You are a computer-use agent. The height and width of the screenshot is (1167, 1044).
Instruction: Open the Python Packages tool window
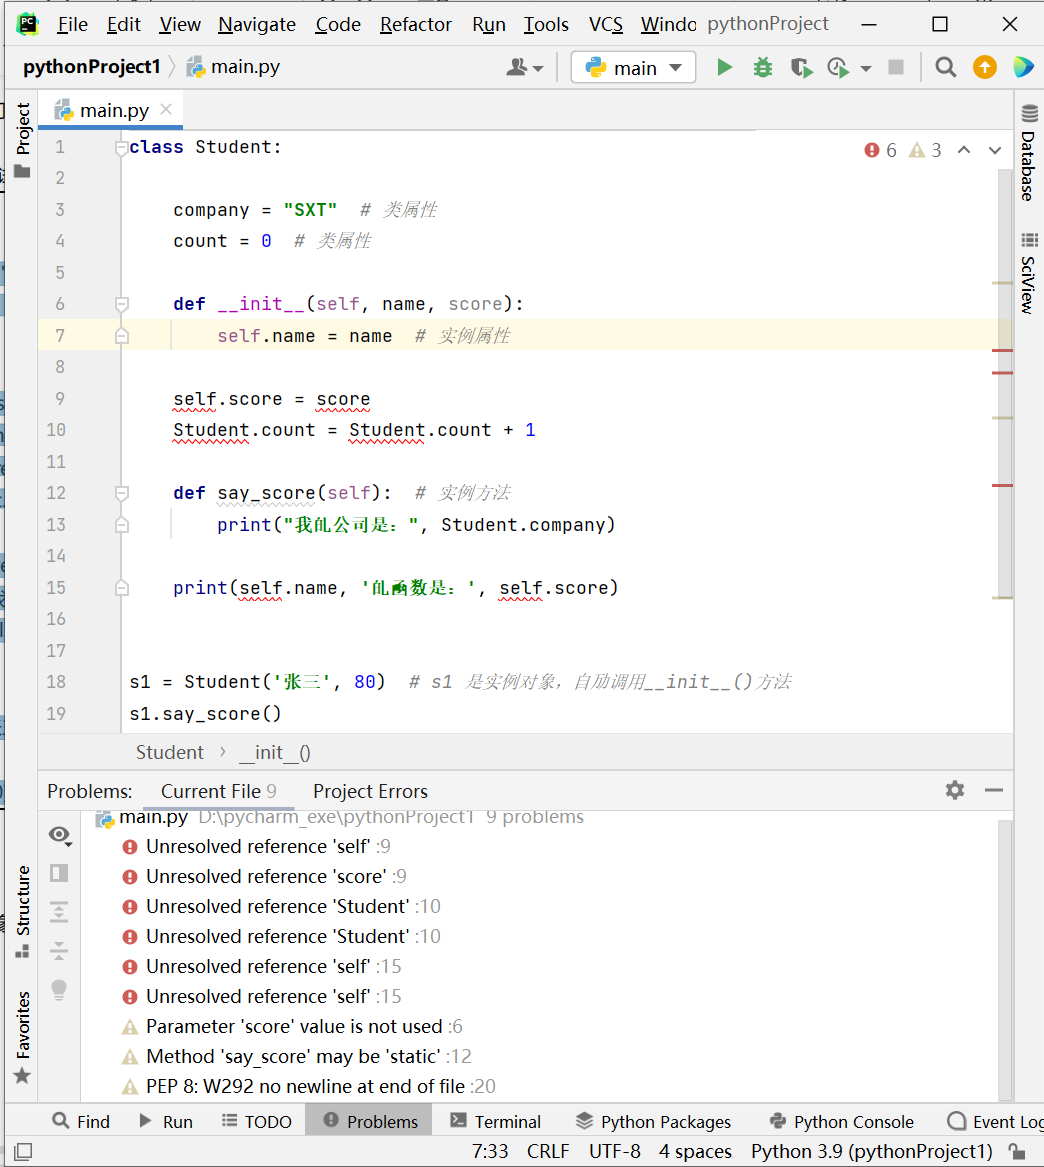[653, 1122]
